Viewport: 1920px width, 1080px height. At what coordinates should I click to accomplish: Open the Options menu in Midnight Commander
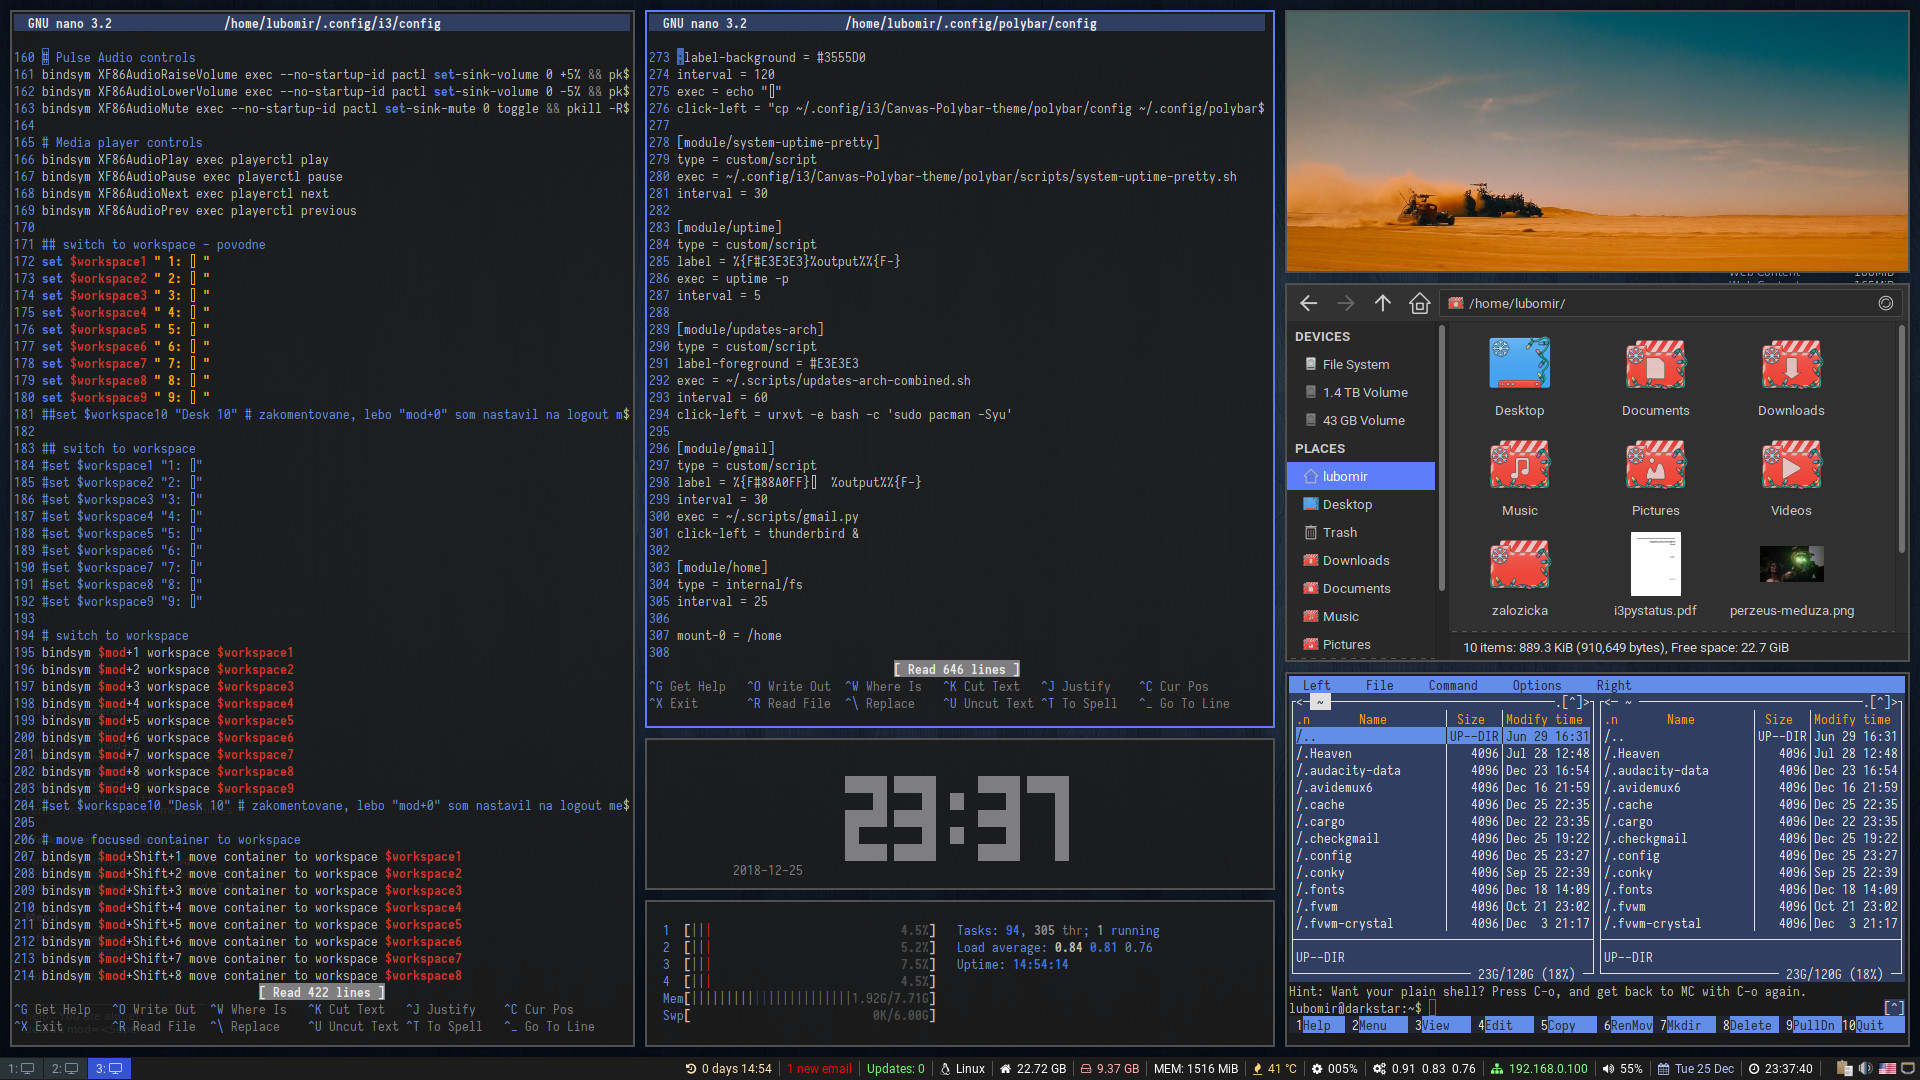pyautogui.click(x=1536, y=686)
